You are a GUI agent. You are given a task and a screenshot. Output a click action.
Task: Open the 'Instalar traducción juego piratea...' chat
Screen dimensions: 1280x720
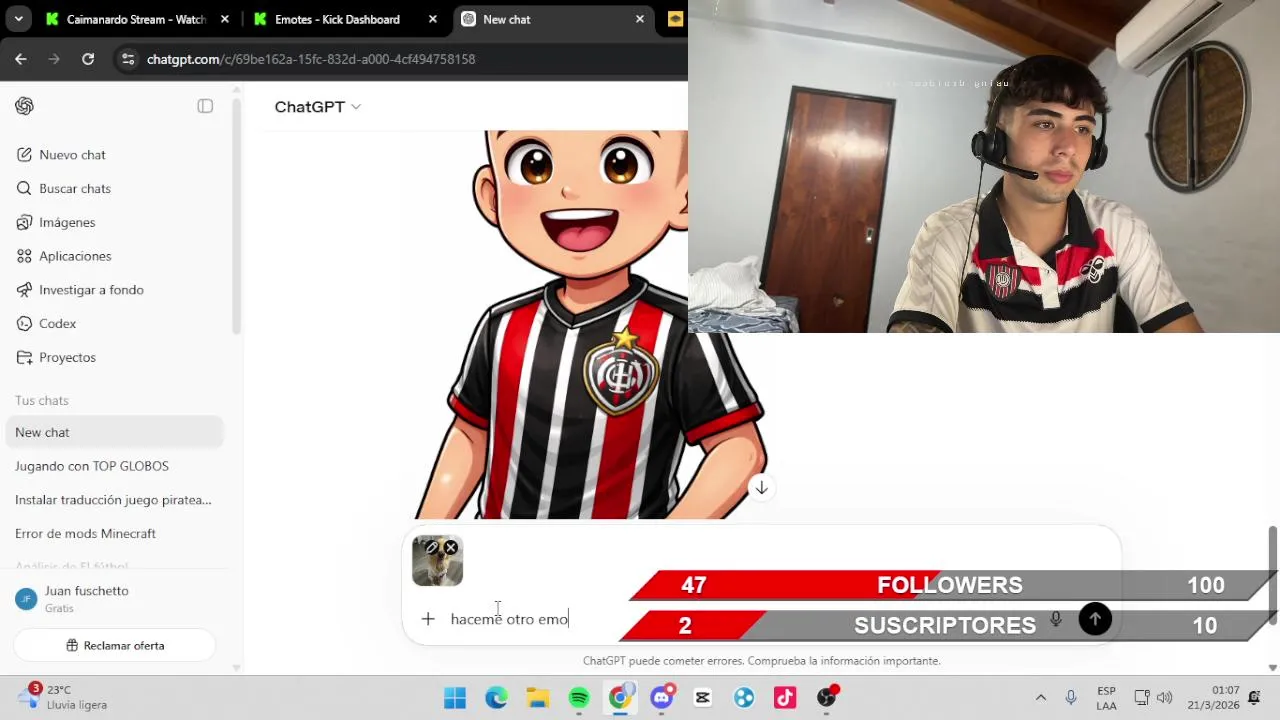click(x=115, y=500)
